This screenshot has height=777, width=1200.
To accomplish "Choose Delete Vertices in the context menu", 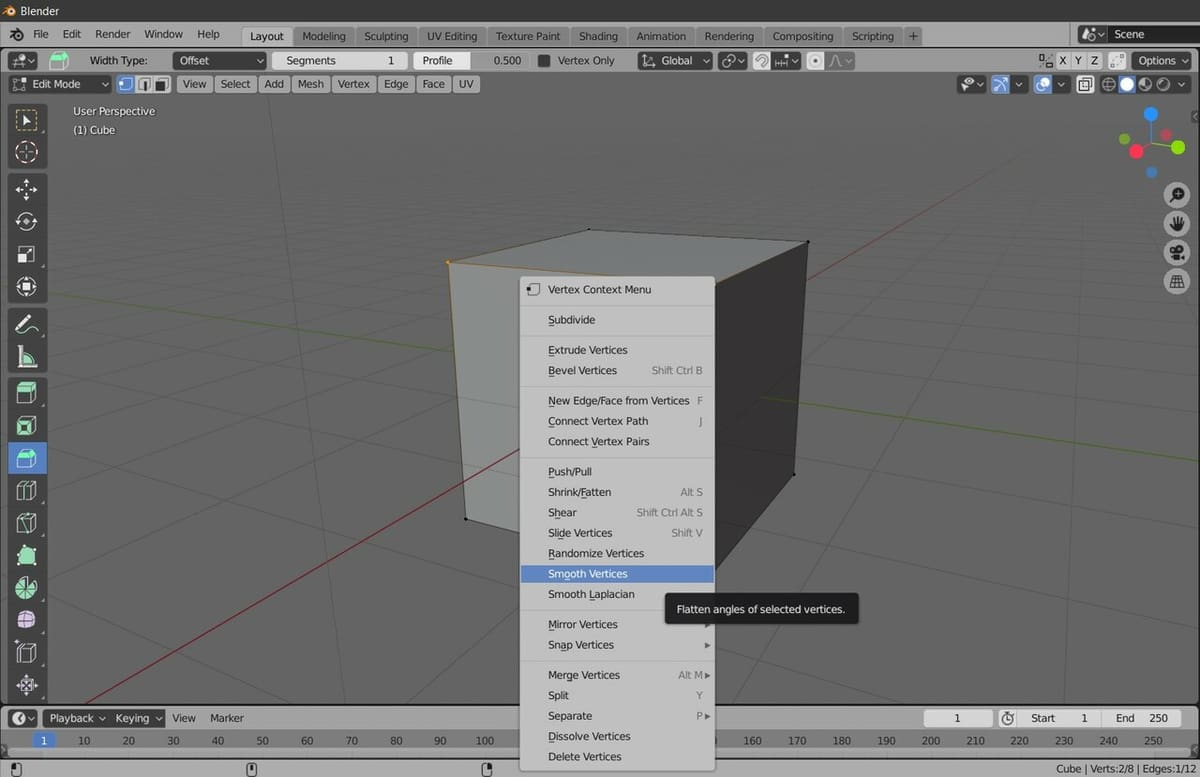I will pyautogui.click(x=617, y=757).
